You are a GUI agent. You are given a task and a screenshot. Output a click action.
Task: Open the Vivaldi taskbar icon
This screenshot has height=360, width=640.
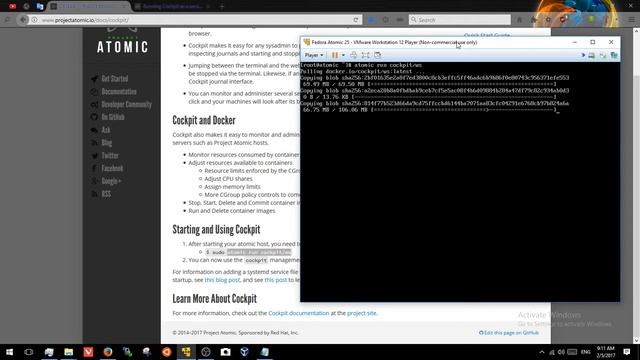(88, 352)
